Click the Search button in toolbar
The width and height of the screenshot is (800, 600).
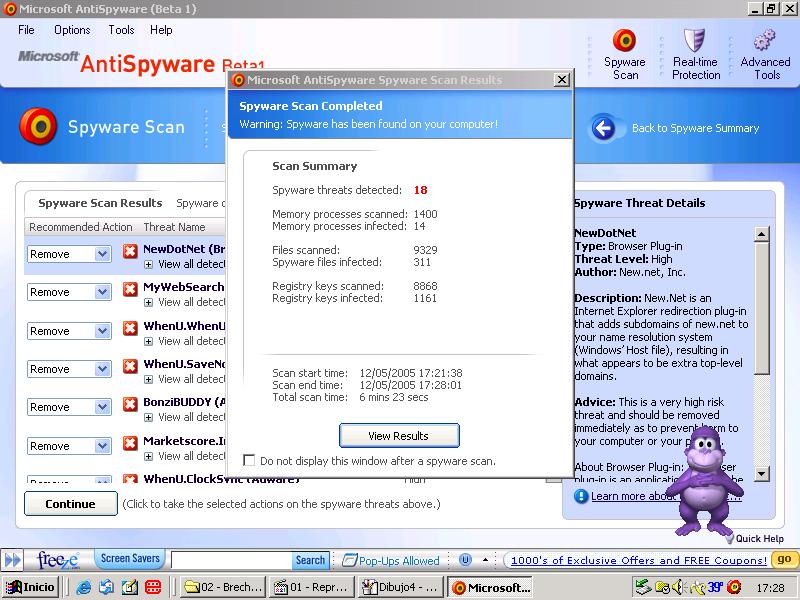click(x=310, y=560)
